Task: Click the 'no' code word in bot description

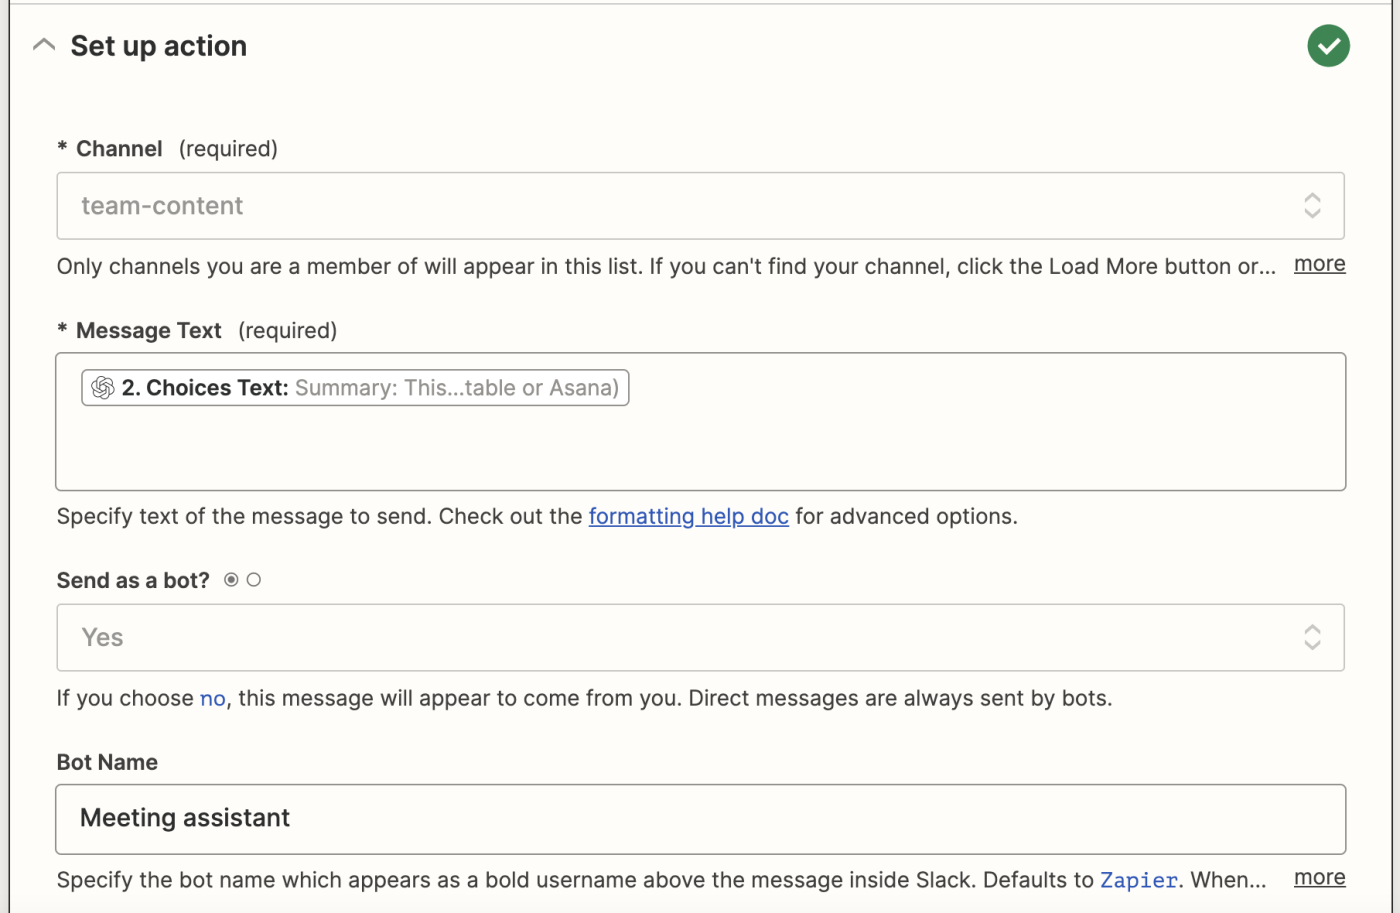Action: [213, 699]
